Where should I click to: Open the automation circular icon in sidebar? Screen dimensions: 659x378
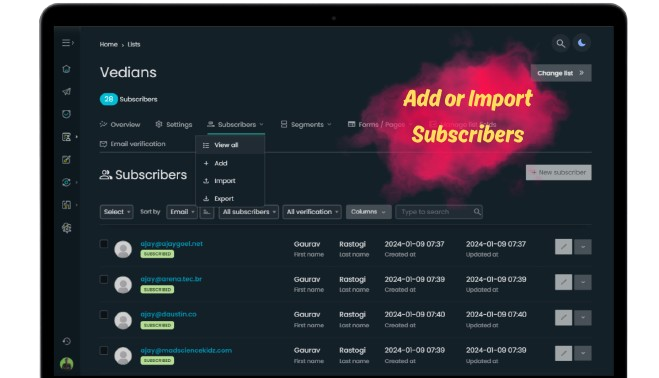[66, 182]
